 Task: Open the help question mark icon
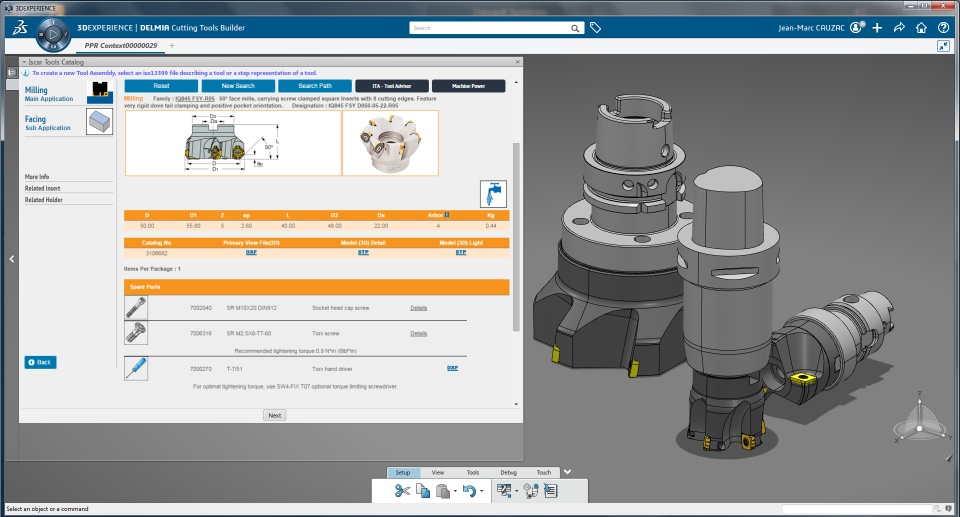(943, 28)
